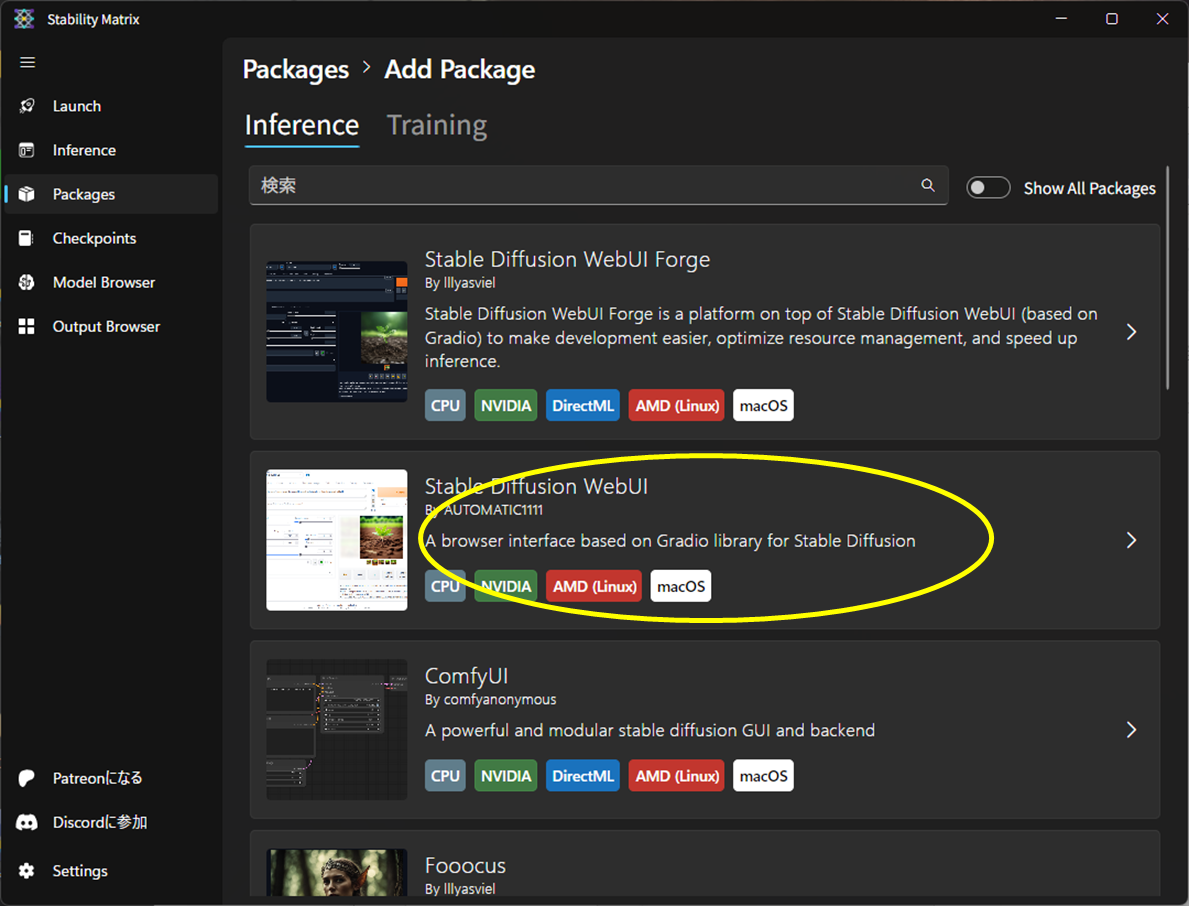Go back to Packages breadcrumb
Image resolution: width=1189 pixels, height=906 pixels.
coord(296,69)
